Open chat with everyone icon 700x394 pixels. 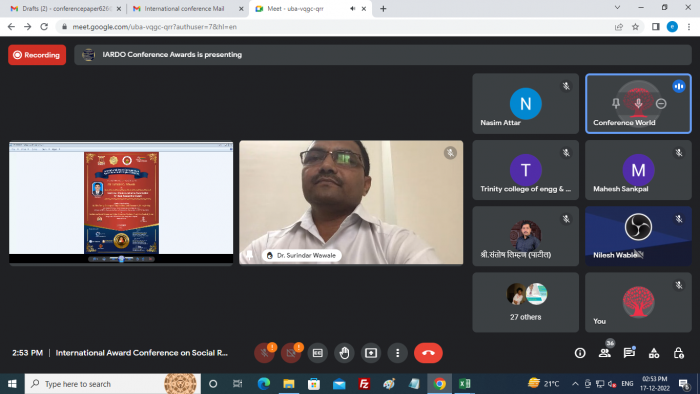629,353
